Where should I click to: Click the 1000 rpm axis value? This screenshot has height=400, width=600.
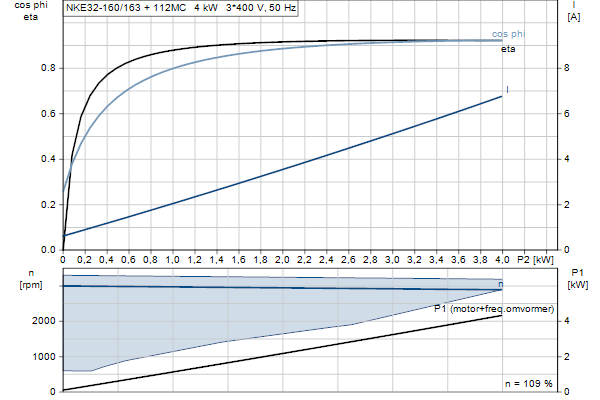pos(44,356)
